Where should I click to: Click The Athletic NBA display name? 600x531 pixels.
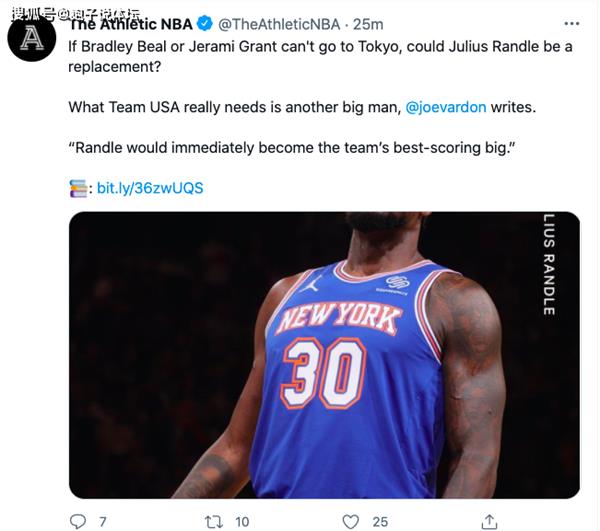(x=131, y=24)
